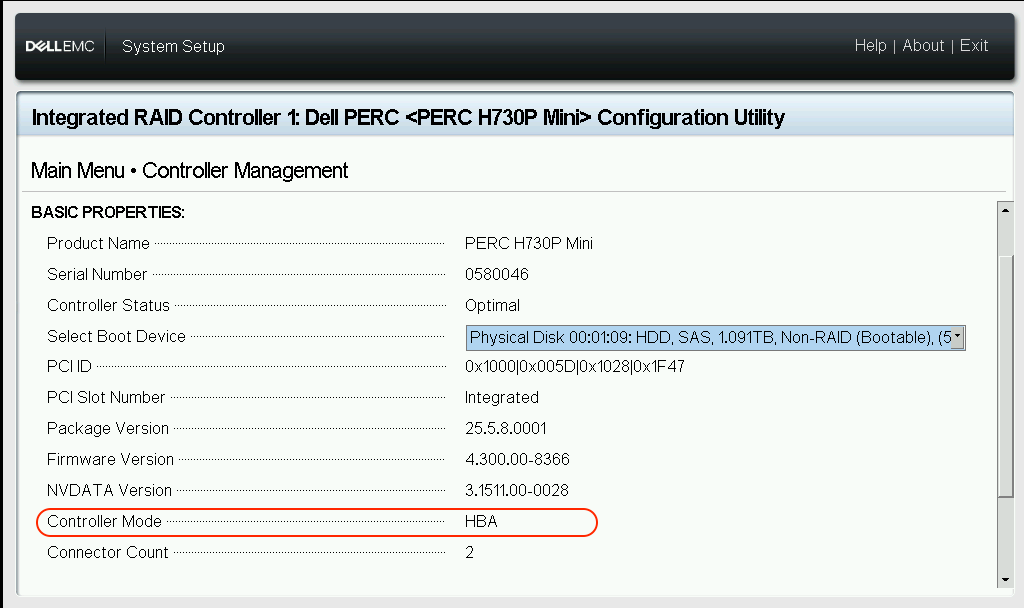
Task: Click the Dell EMC logo
Action: [x=59, y=46]
